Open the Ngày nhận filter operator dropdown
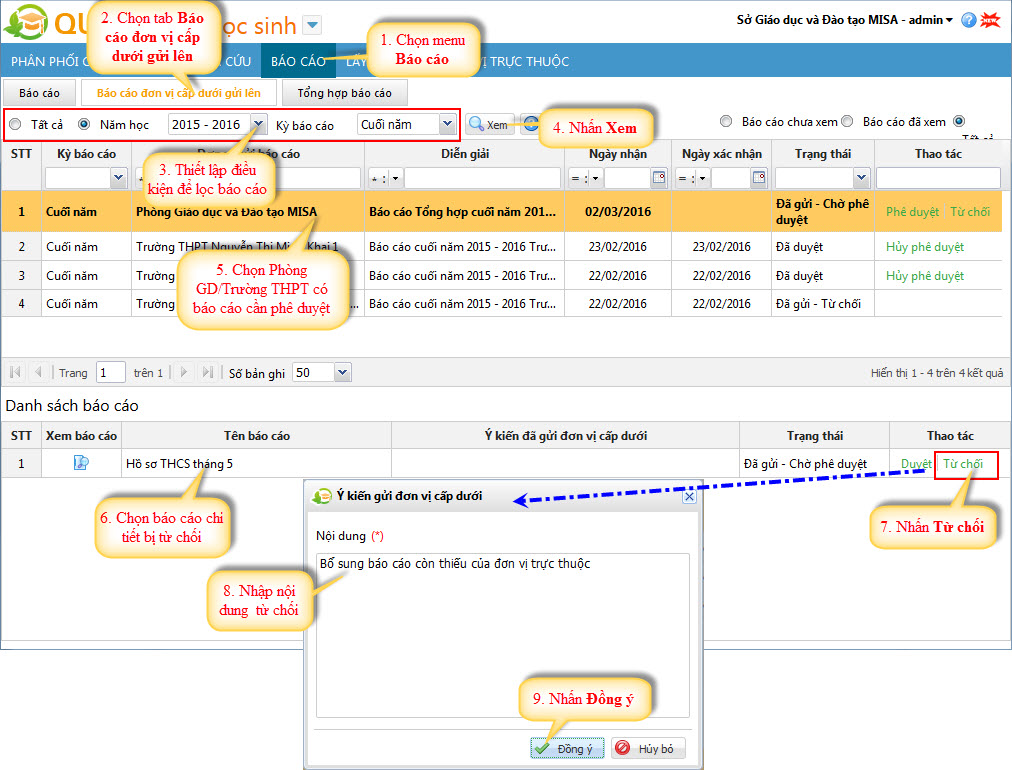 [596, 178]
